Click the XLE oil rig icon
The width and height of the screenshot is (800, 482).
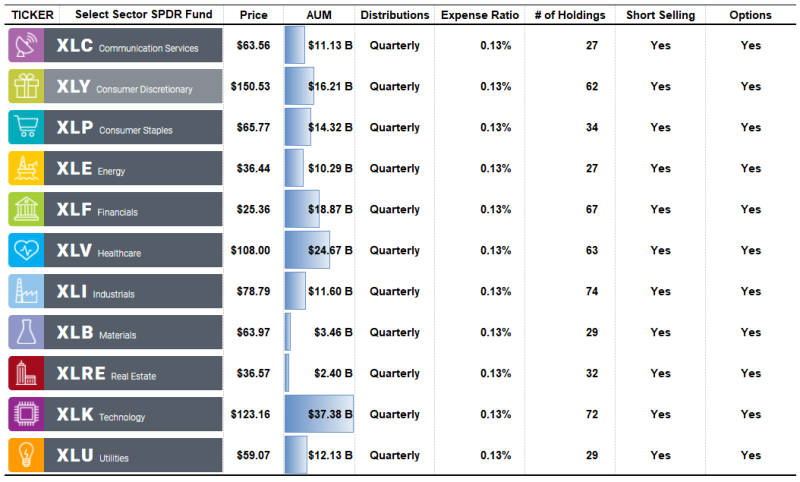click(x=25, y=169)
